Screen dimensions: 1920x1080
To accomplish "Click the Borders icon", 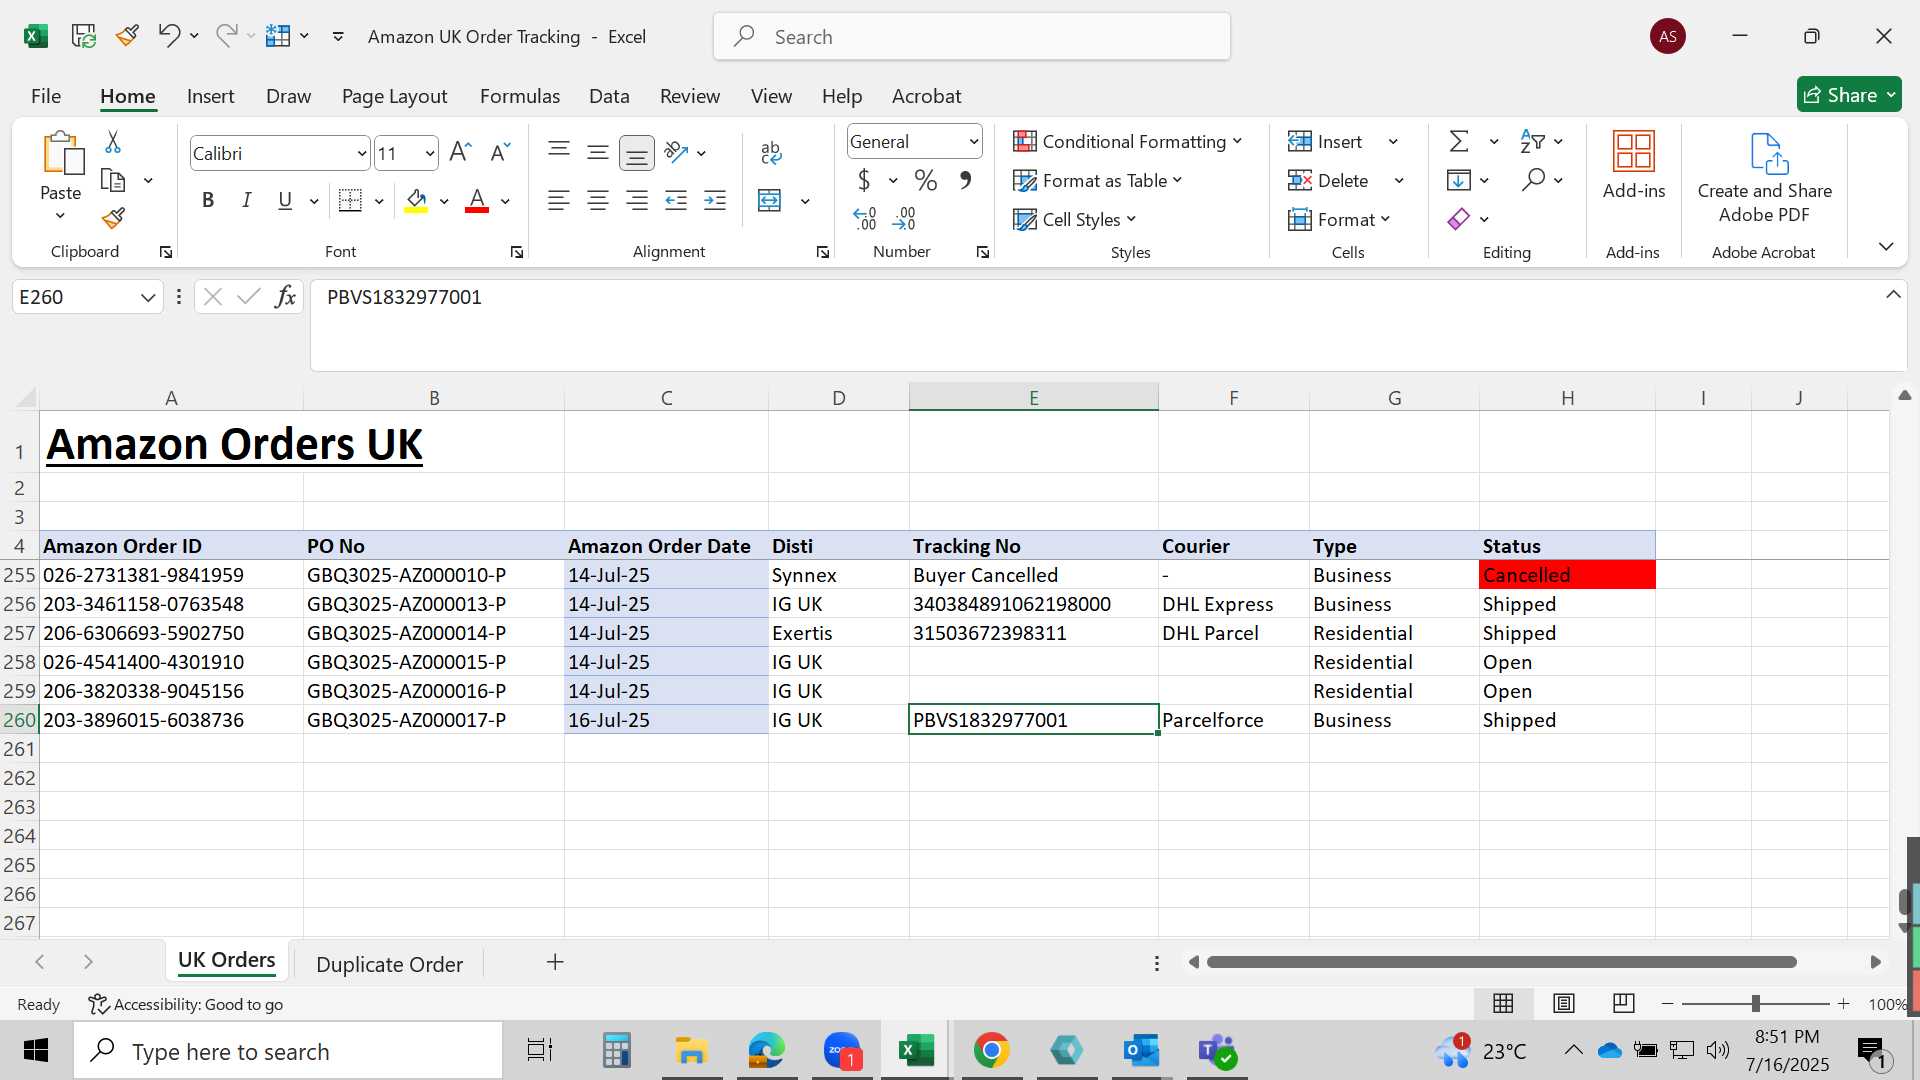I will point(350,200).
